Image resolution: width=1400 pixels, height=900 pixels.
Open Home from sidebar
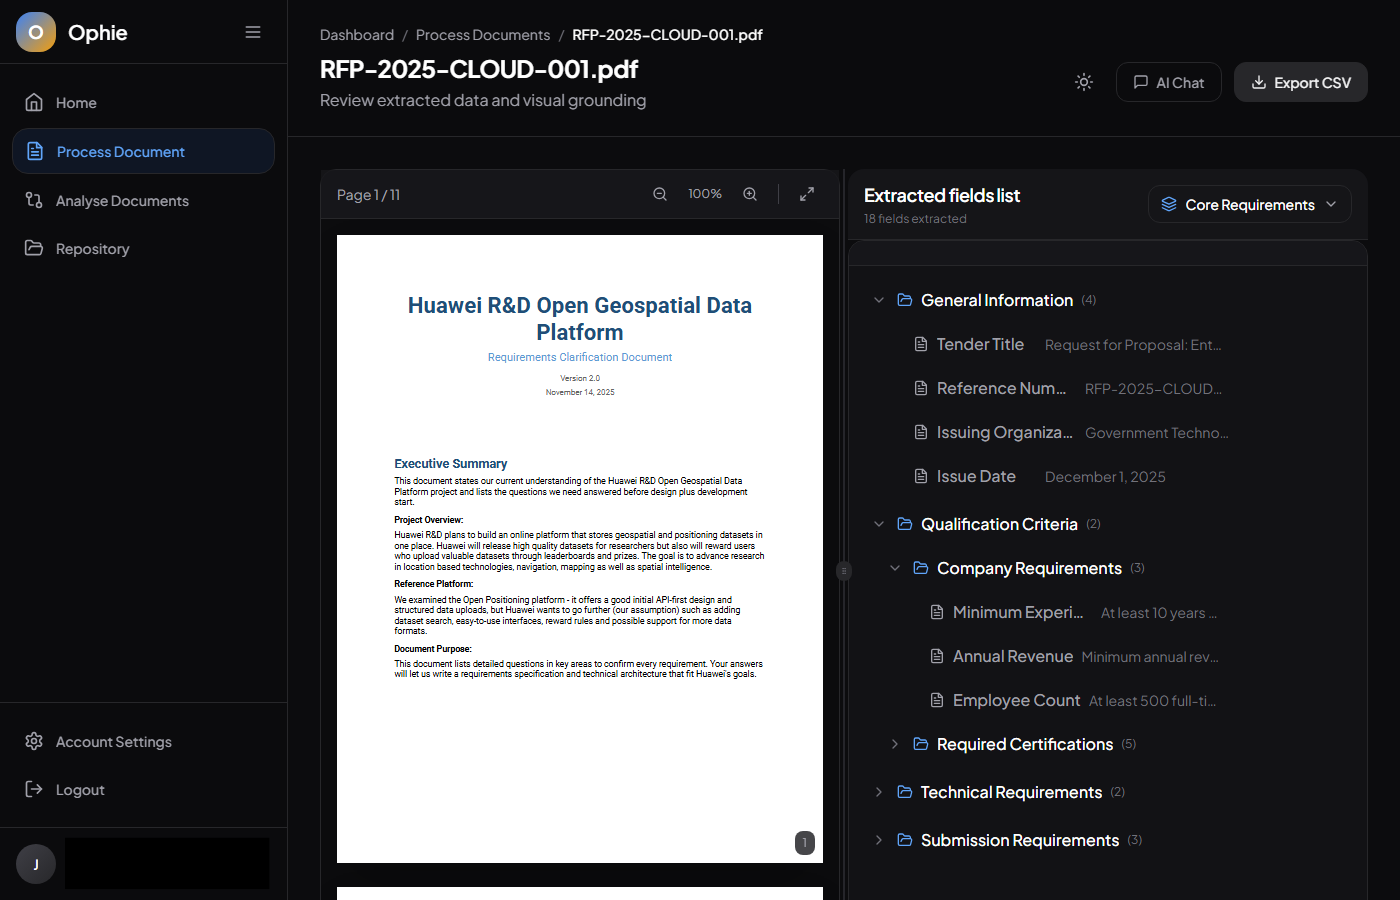(x=143, y=103)
